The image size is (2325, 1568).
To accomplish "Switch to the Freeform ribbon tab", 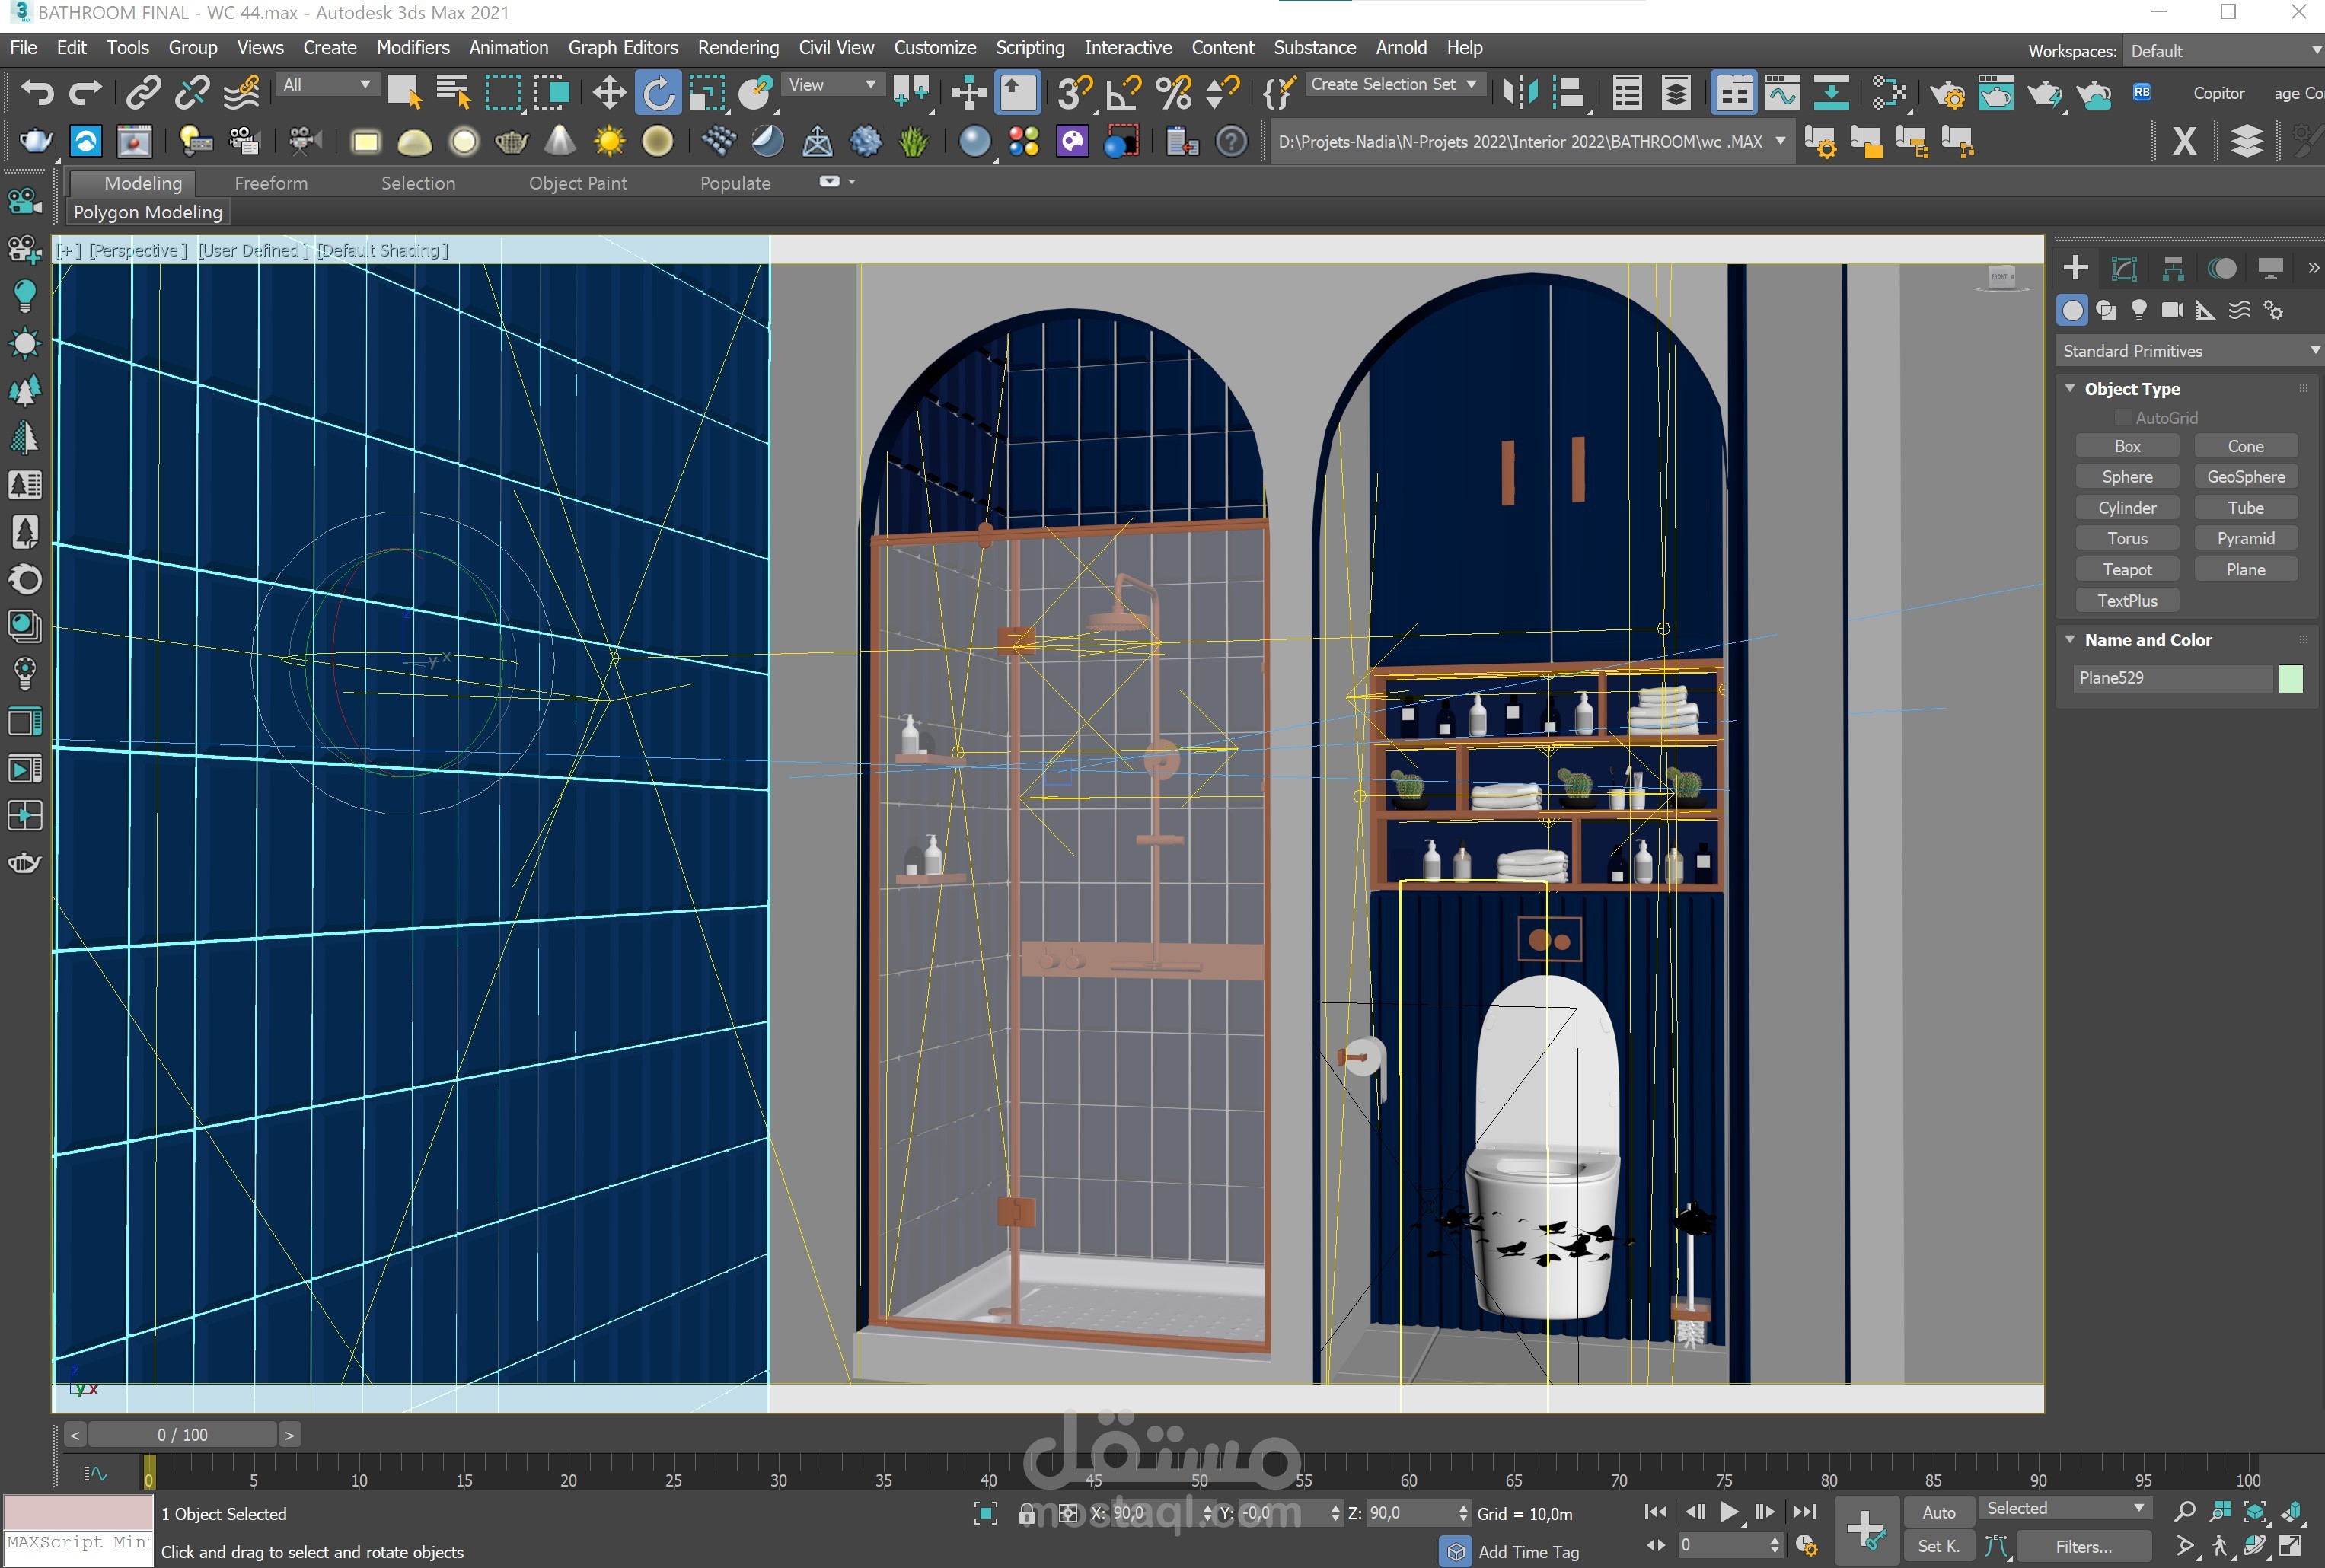I will coord(271,183).
